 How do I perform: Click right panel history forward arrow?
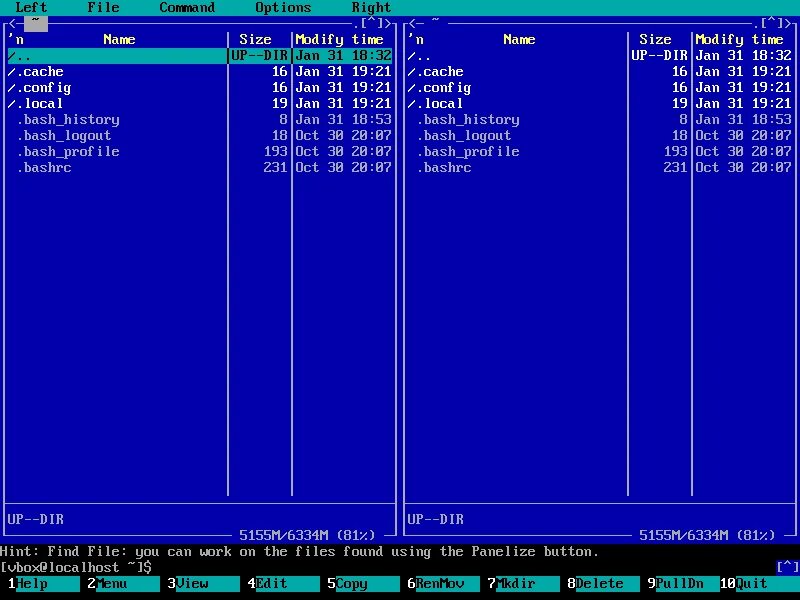click(788, 23)
